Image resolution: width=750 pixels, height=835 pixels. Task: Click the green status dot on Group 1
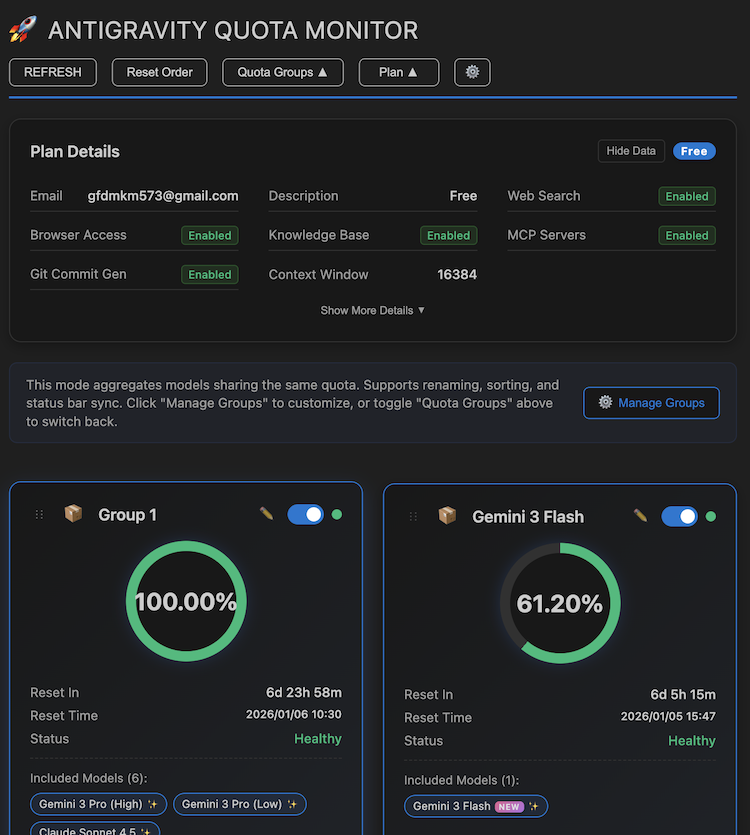click(337, 514)
